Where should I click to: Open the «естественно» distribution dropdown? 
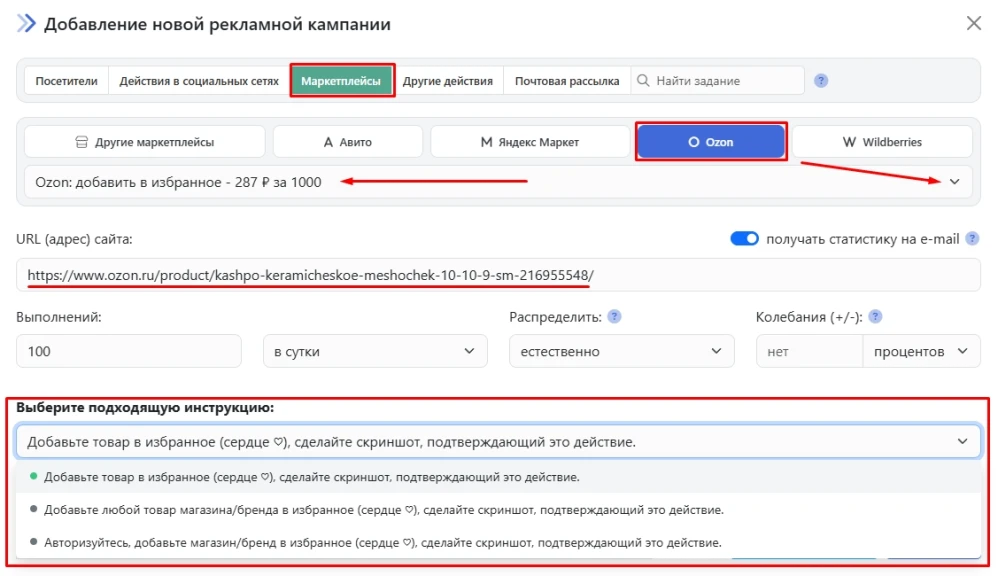622,351
